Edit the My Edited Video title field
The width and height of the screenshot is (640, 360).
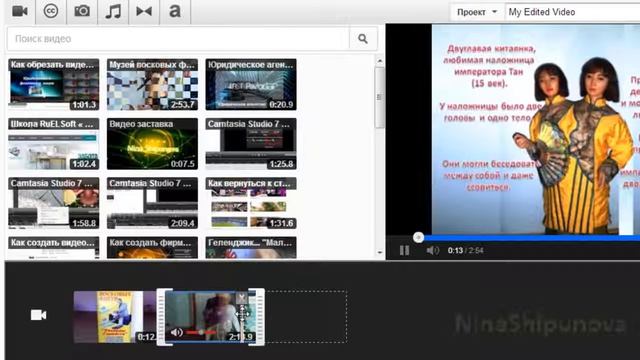(572, 12)
